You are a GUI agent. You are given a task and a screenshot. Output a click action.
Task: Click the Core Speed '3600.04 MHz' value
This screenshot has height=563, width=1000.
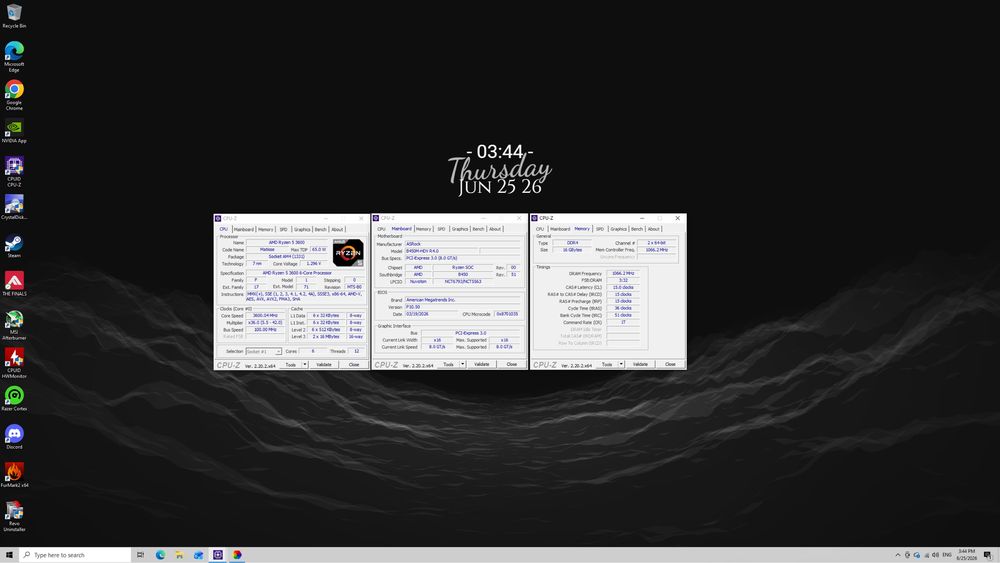tap(265, 316)
